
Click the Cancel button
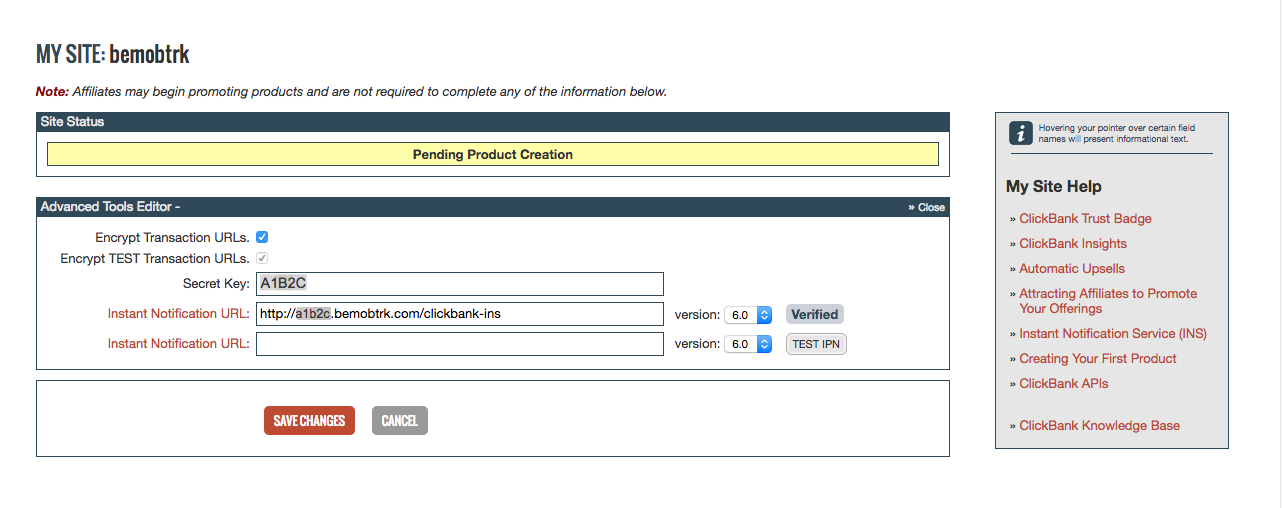[399, 420]
